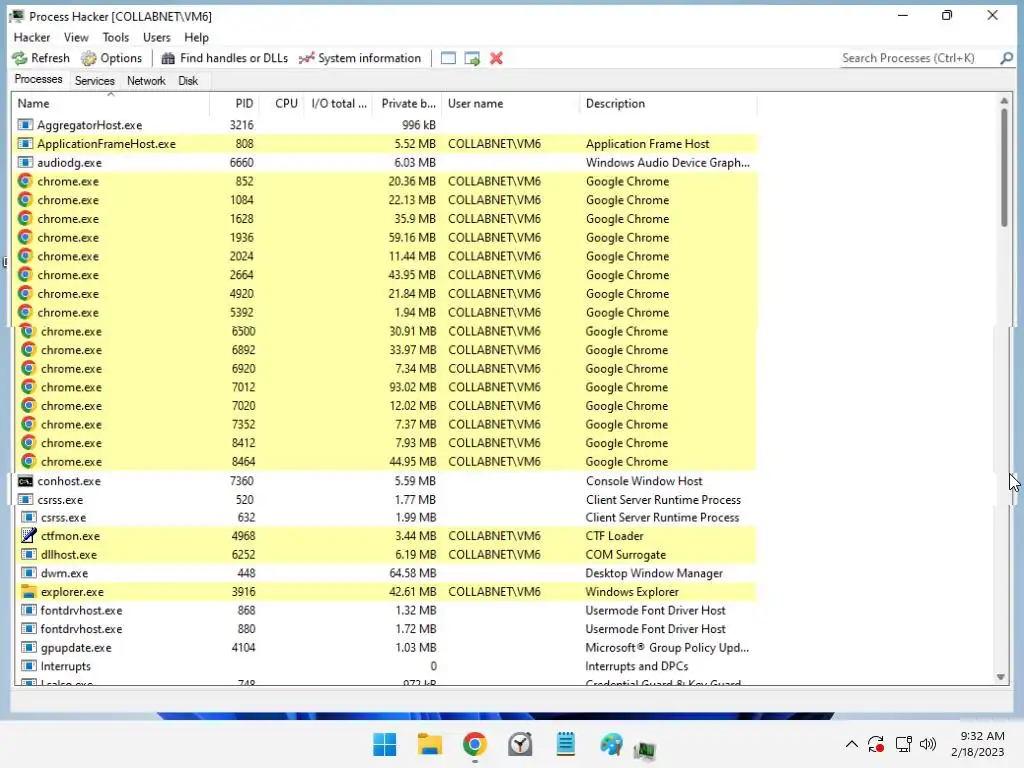The width and height of the screenshot is (1024, 768).
Task: Show hidden tray icons chevron
Action: tap(852, 744)
